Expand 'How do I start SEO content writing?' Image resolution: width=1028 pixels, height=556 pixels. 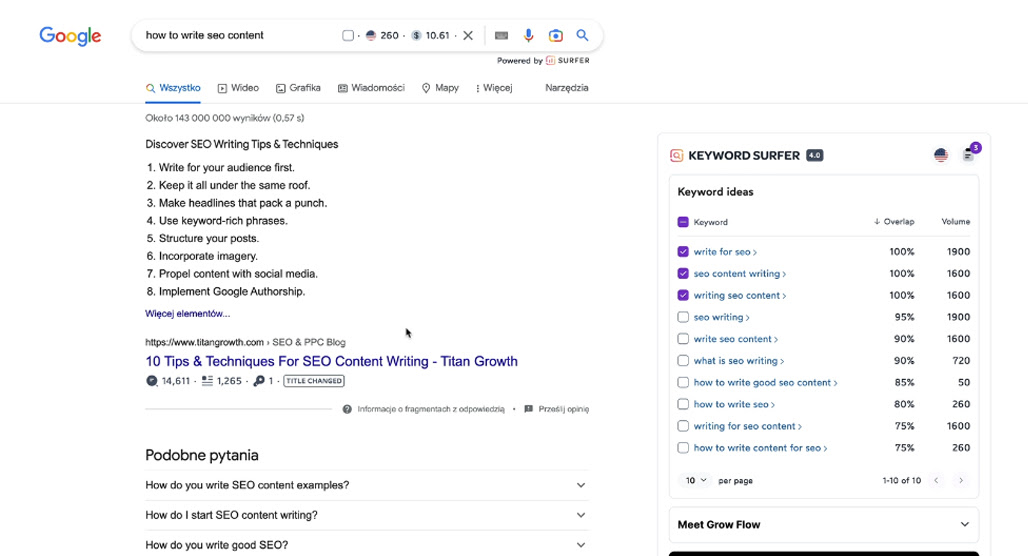pyautogui.click(x=367, y=515)
